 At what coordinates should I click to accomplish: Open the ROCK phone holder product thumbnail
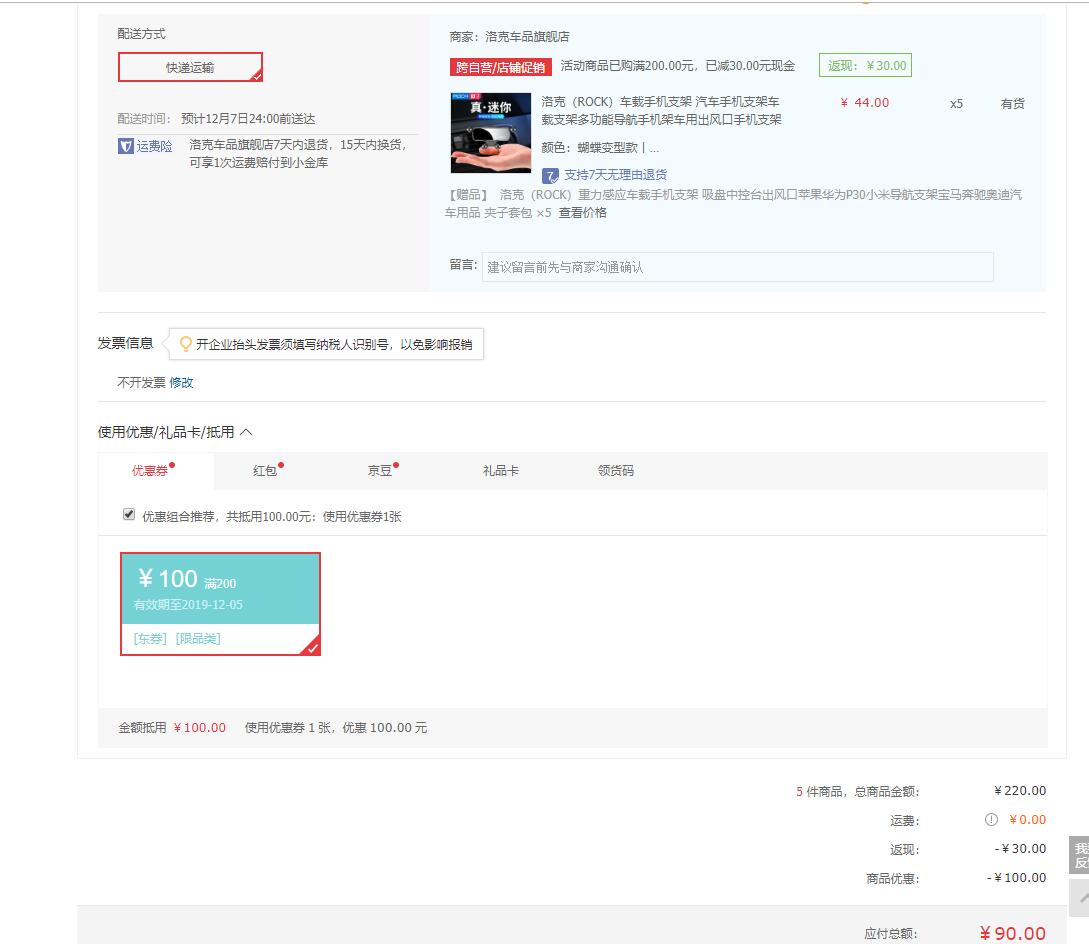coord(491,133)
